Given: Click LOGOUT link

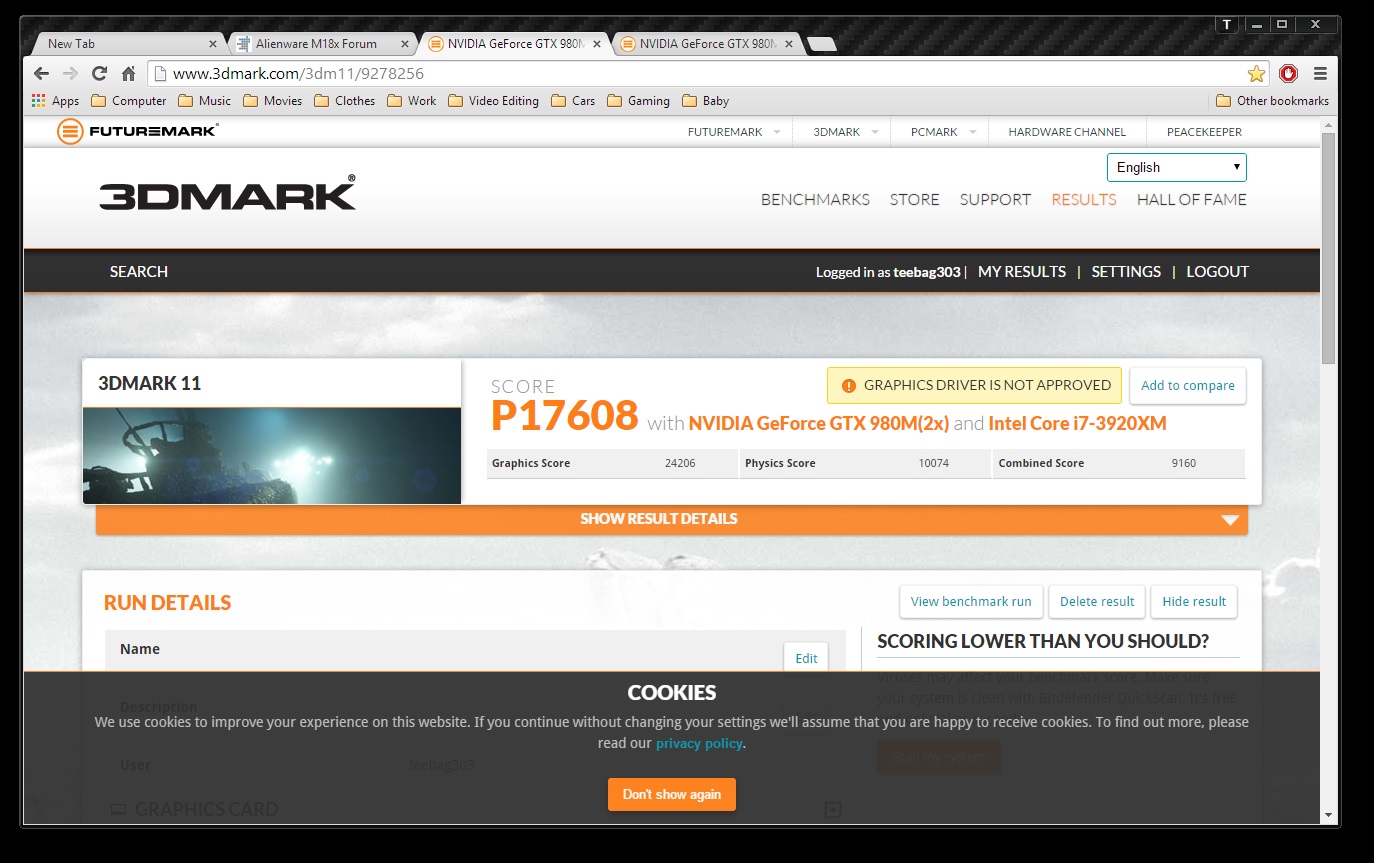Looking at the screenshot, I should 1217,271.
